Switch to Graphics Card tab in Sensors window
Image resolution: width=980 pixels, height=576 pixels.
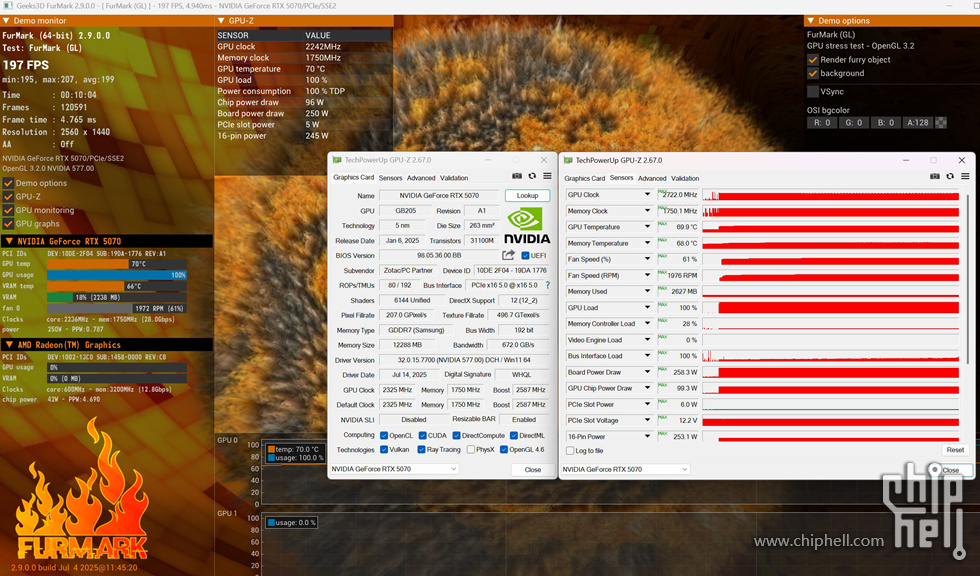click(584, 178)
